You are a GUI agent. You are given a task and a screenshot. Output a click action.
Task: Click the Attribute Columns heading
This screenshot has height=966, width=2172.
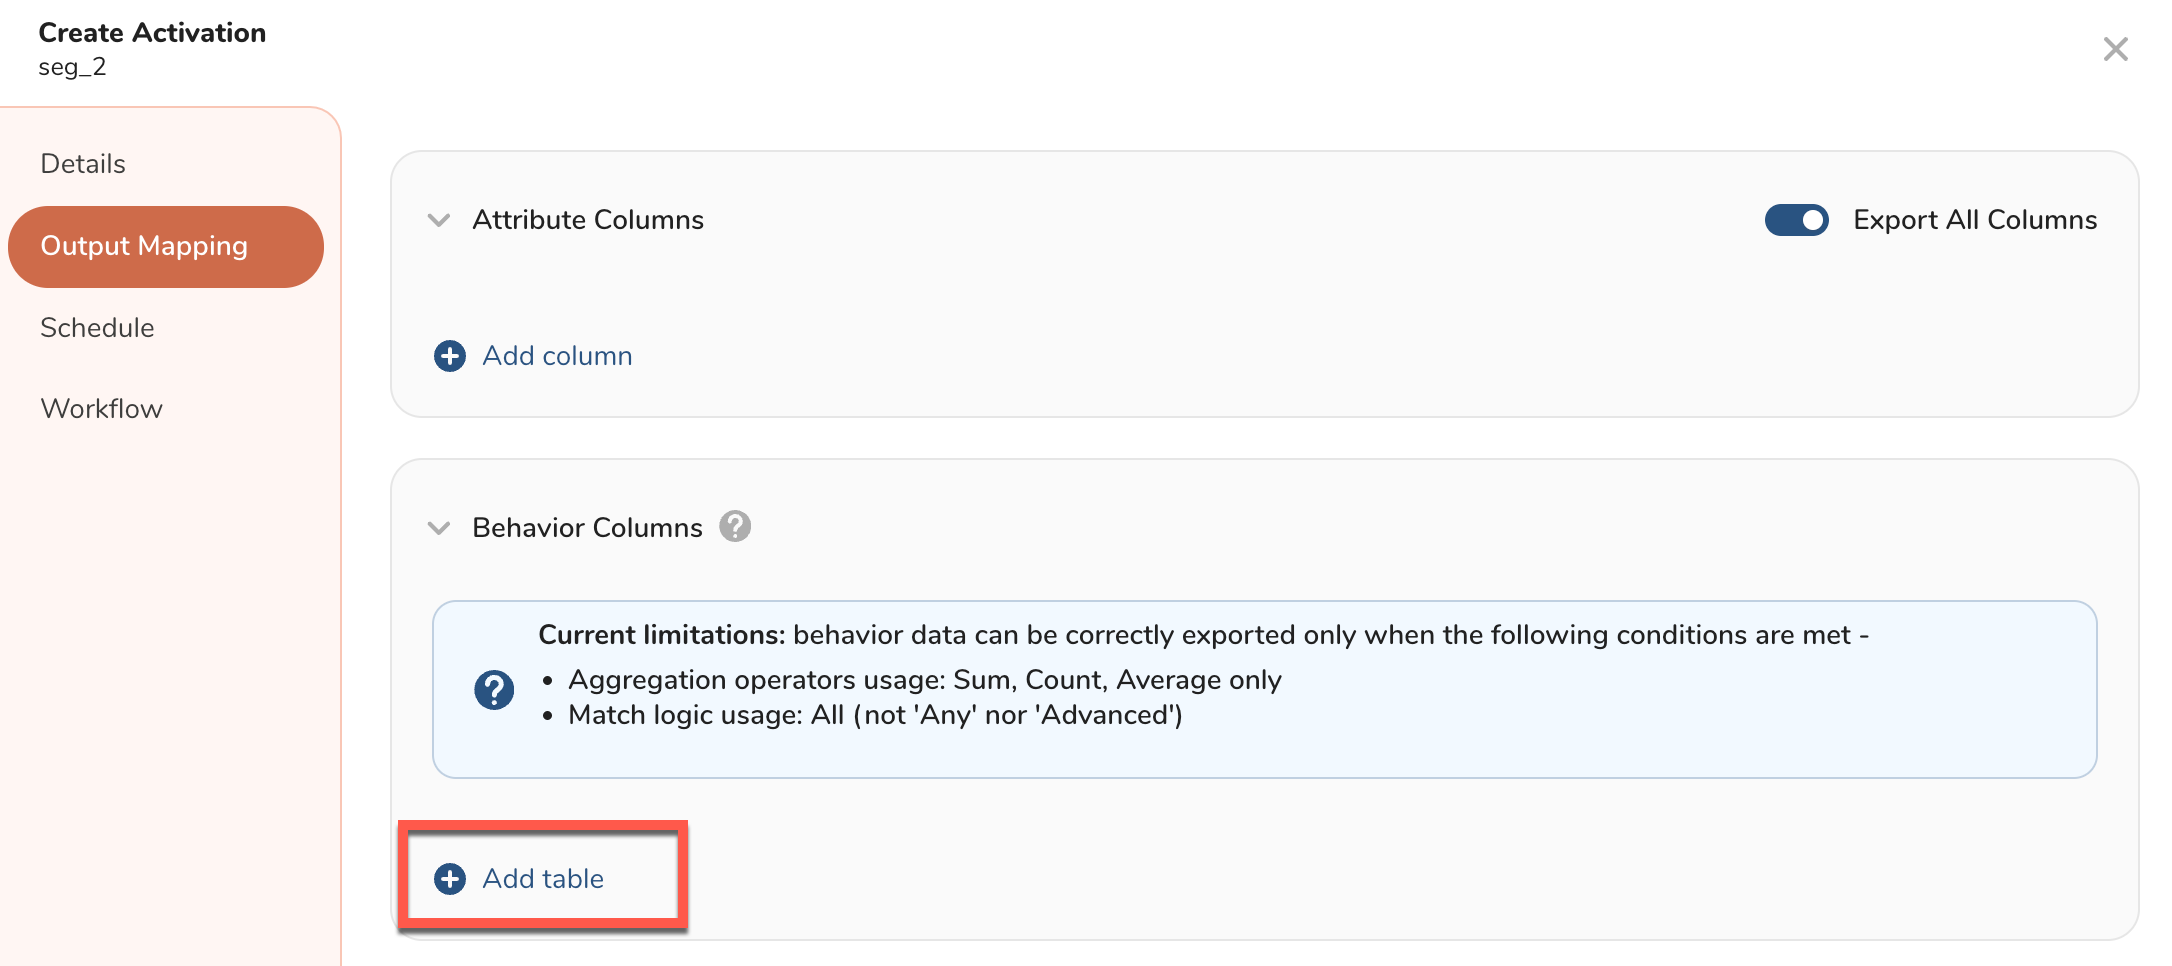point(588,220)
